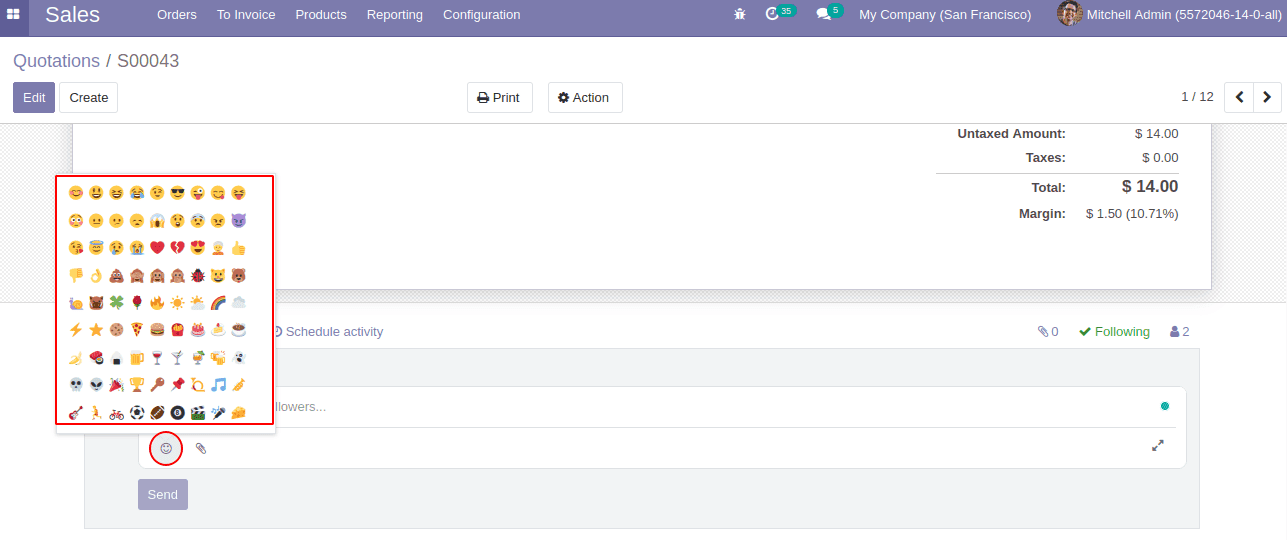Insert the rainbow emoji
1287x540 pixels.
click(x=218, y=302)
